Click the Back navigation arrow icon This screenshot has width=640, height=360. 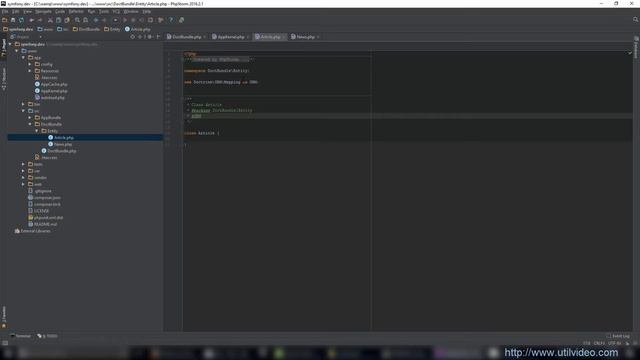coord(96,20)
